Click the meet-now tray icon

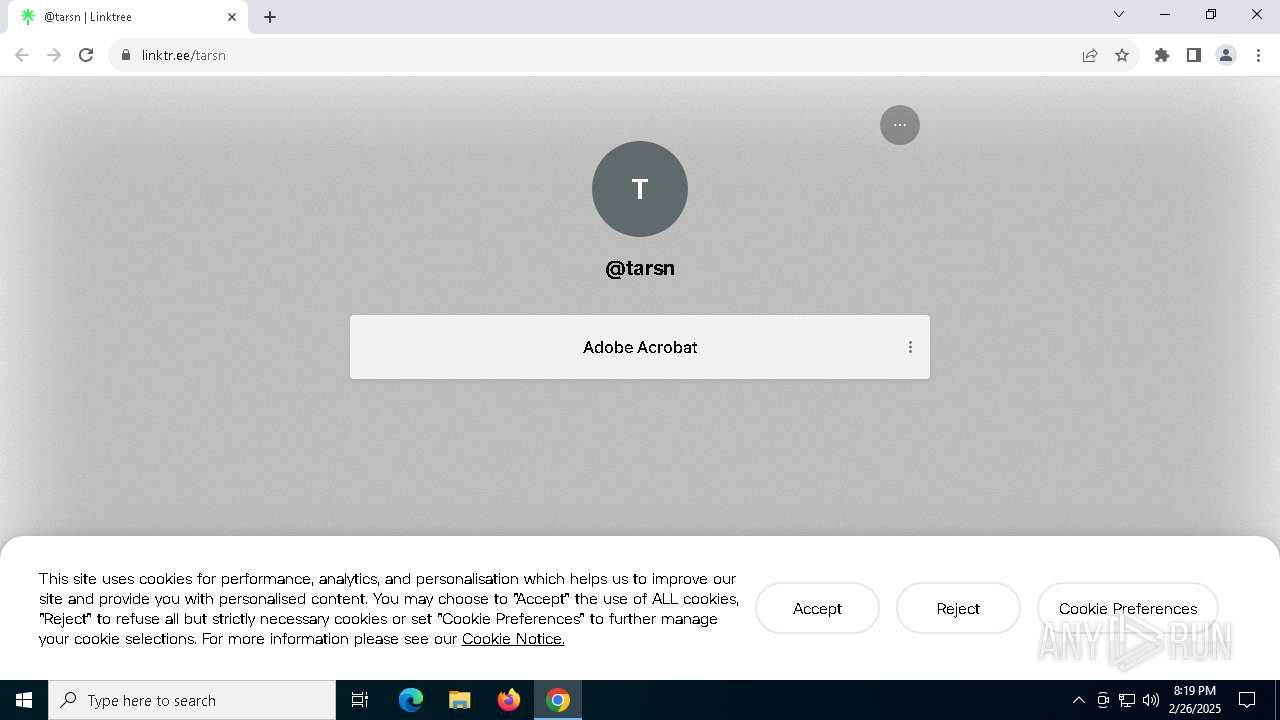[1103, 700]
